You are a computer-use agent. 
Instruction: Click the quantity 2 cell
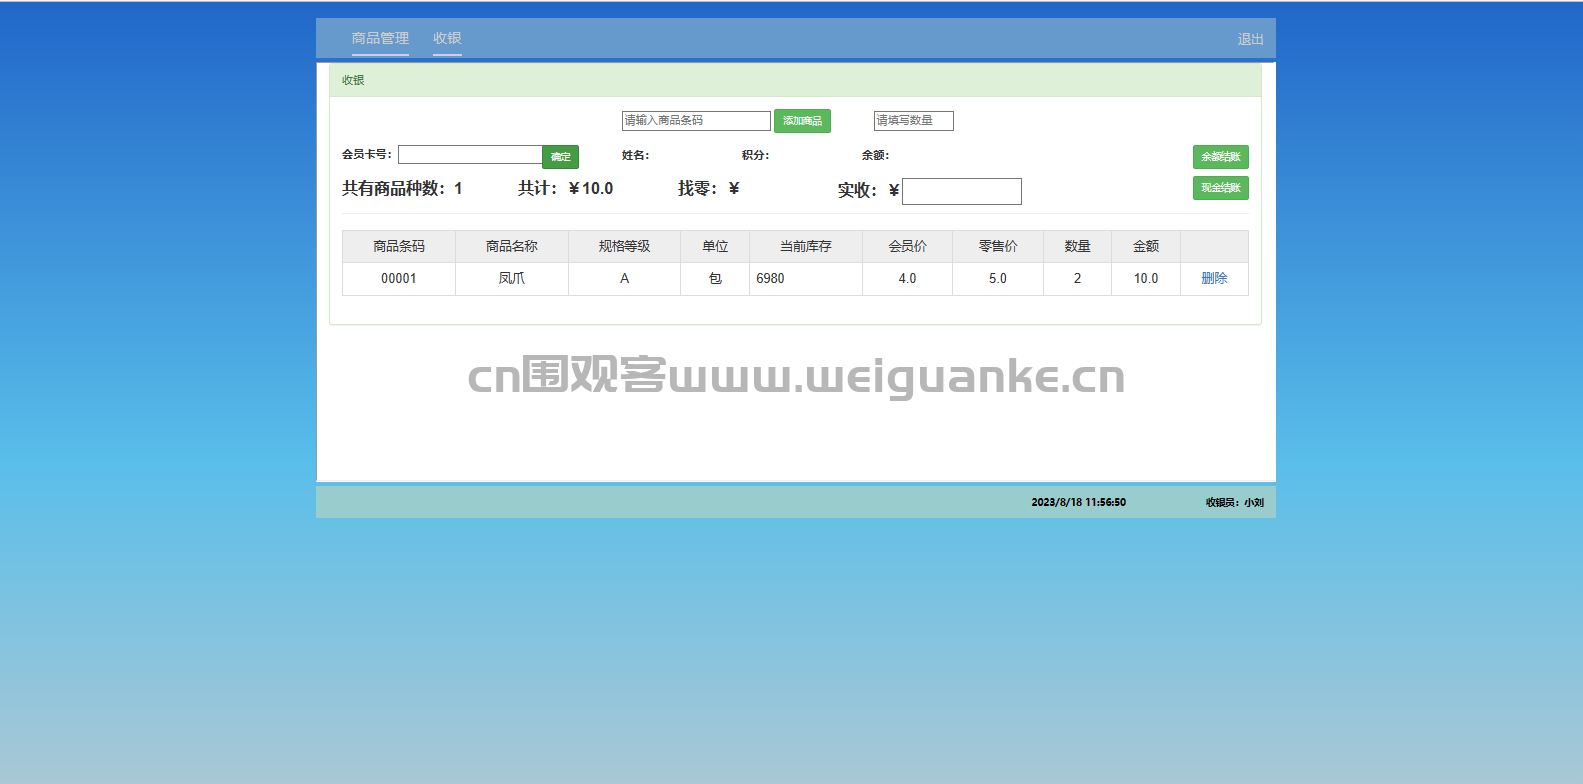click(x=1077, y=279)
